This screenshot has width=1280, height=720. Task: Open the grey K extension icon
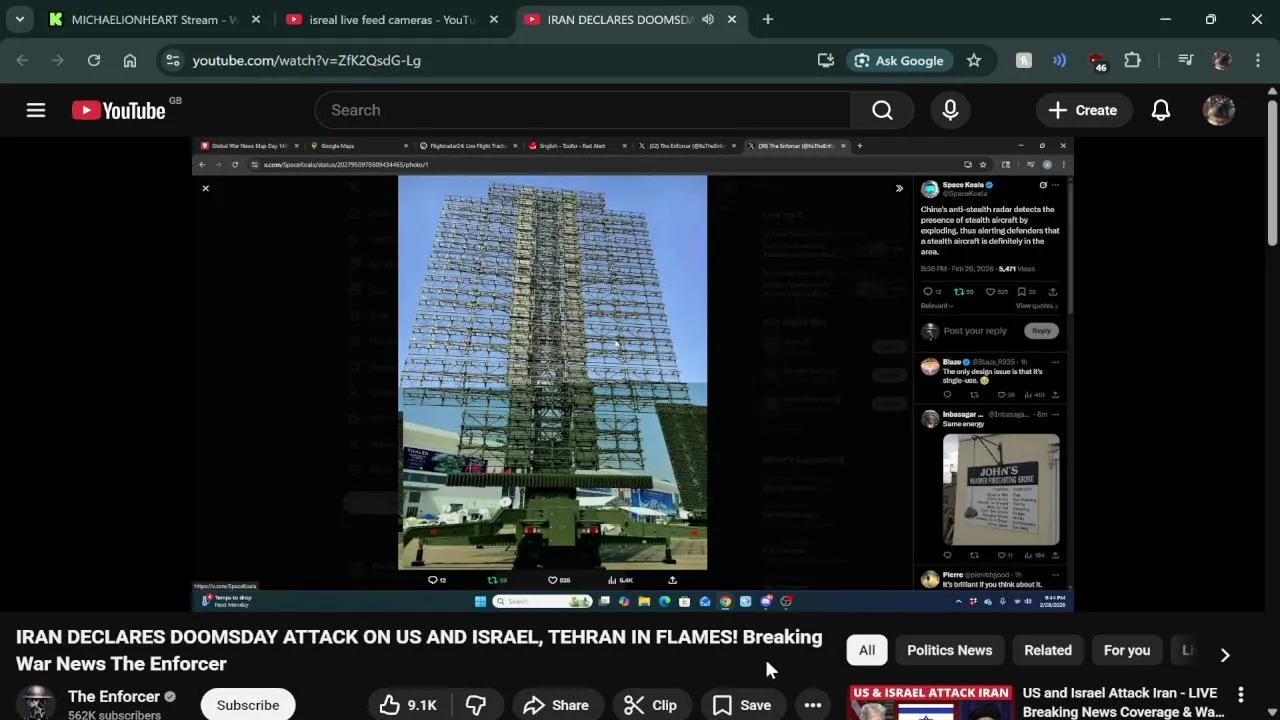(1024, 60)
